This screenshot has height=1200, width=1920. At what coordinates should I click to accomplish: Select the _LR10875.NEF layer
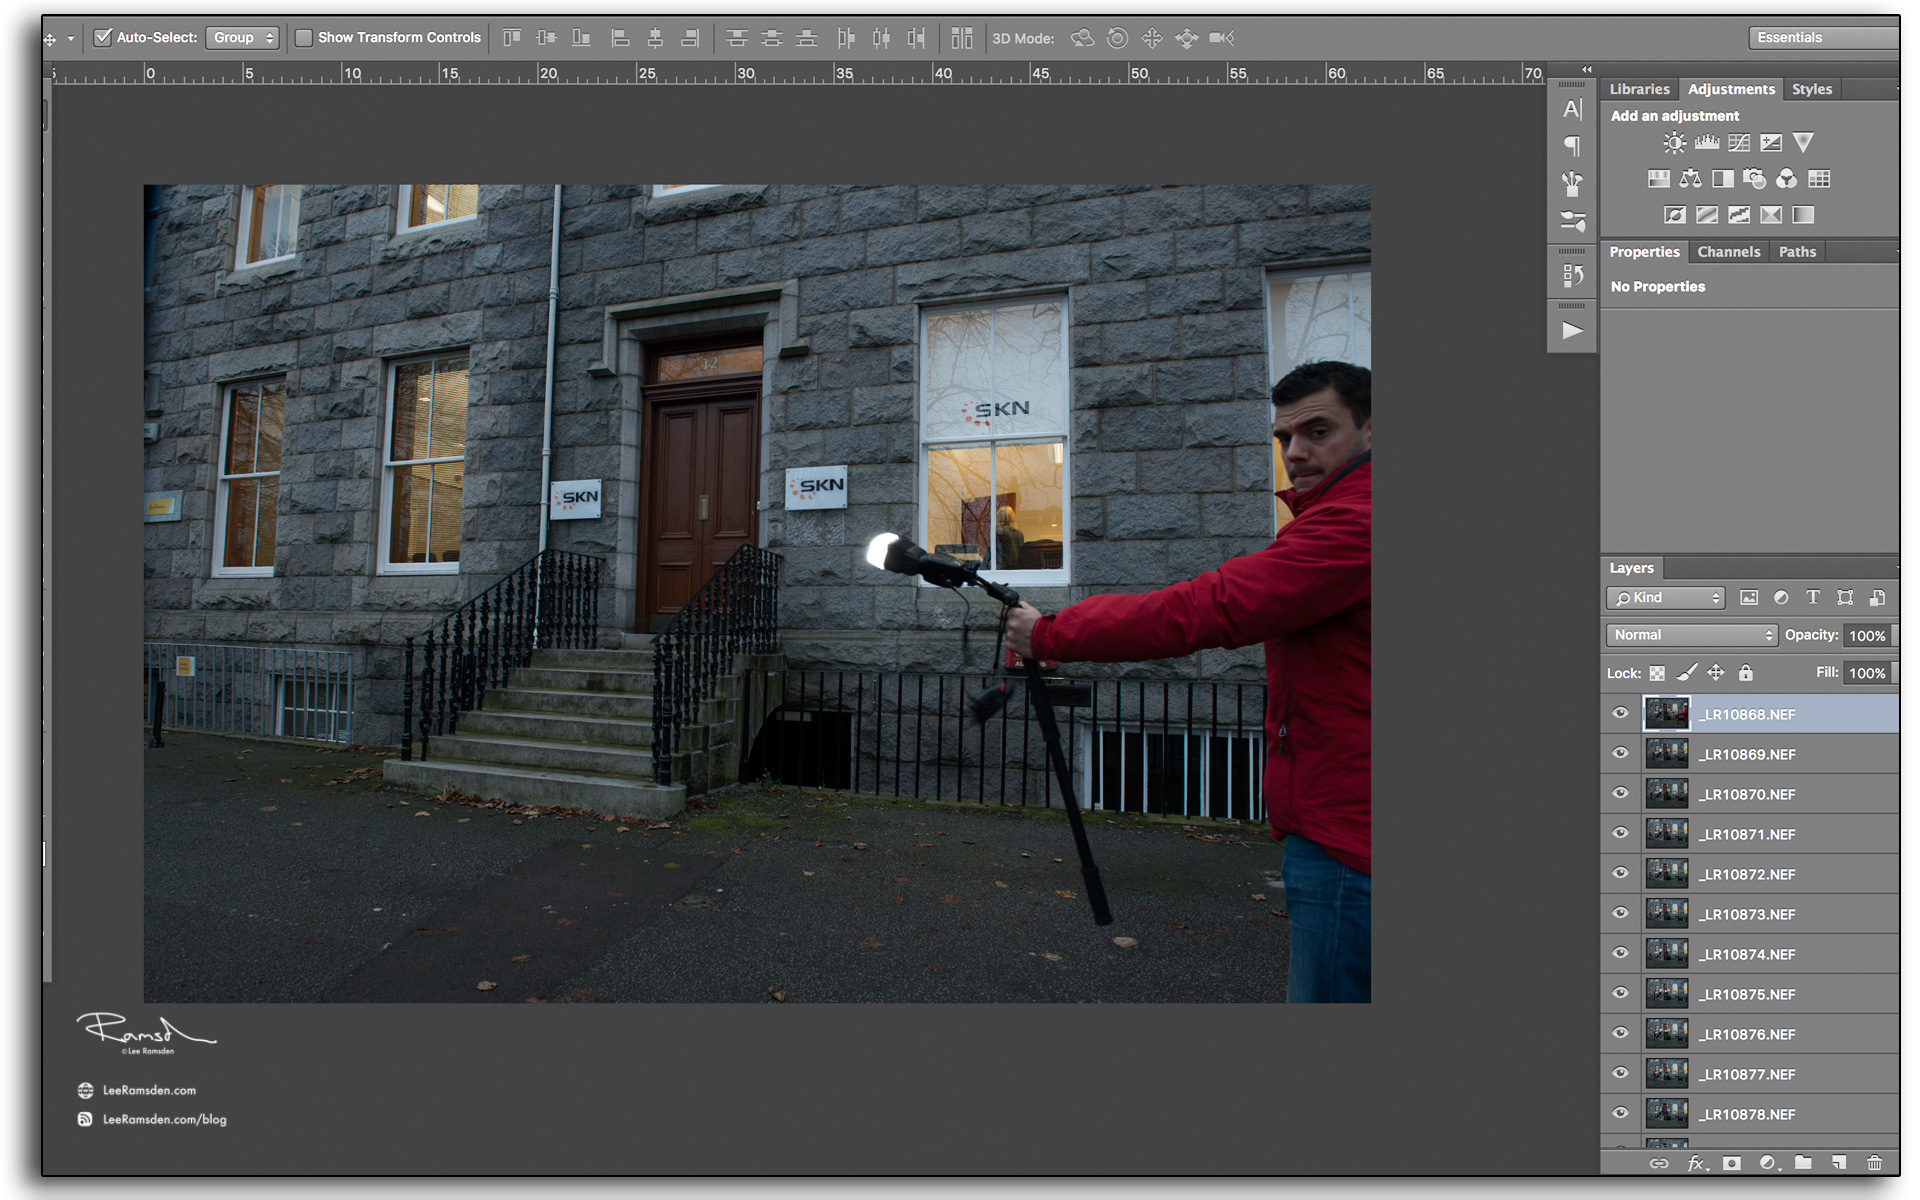1749,993
